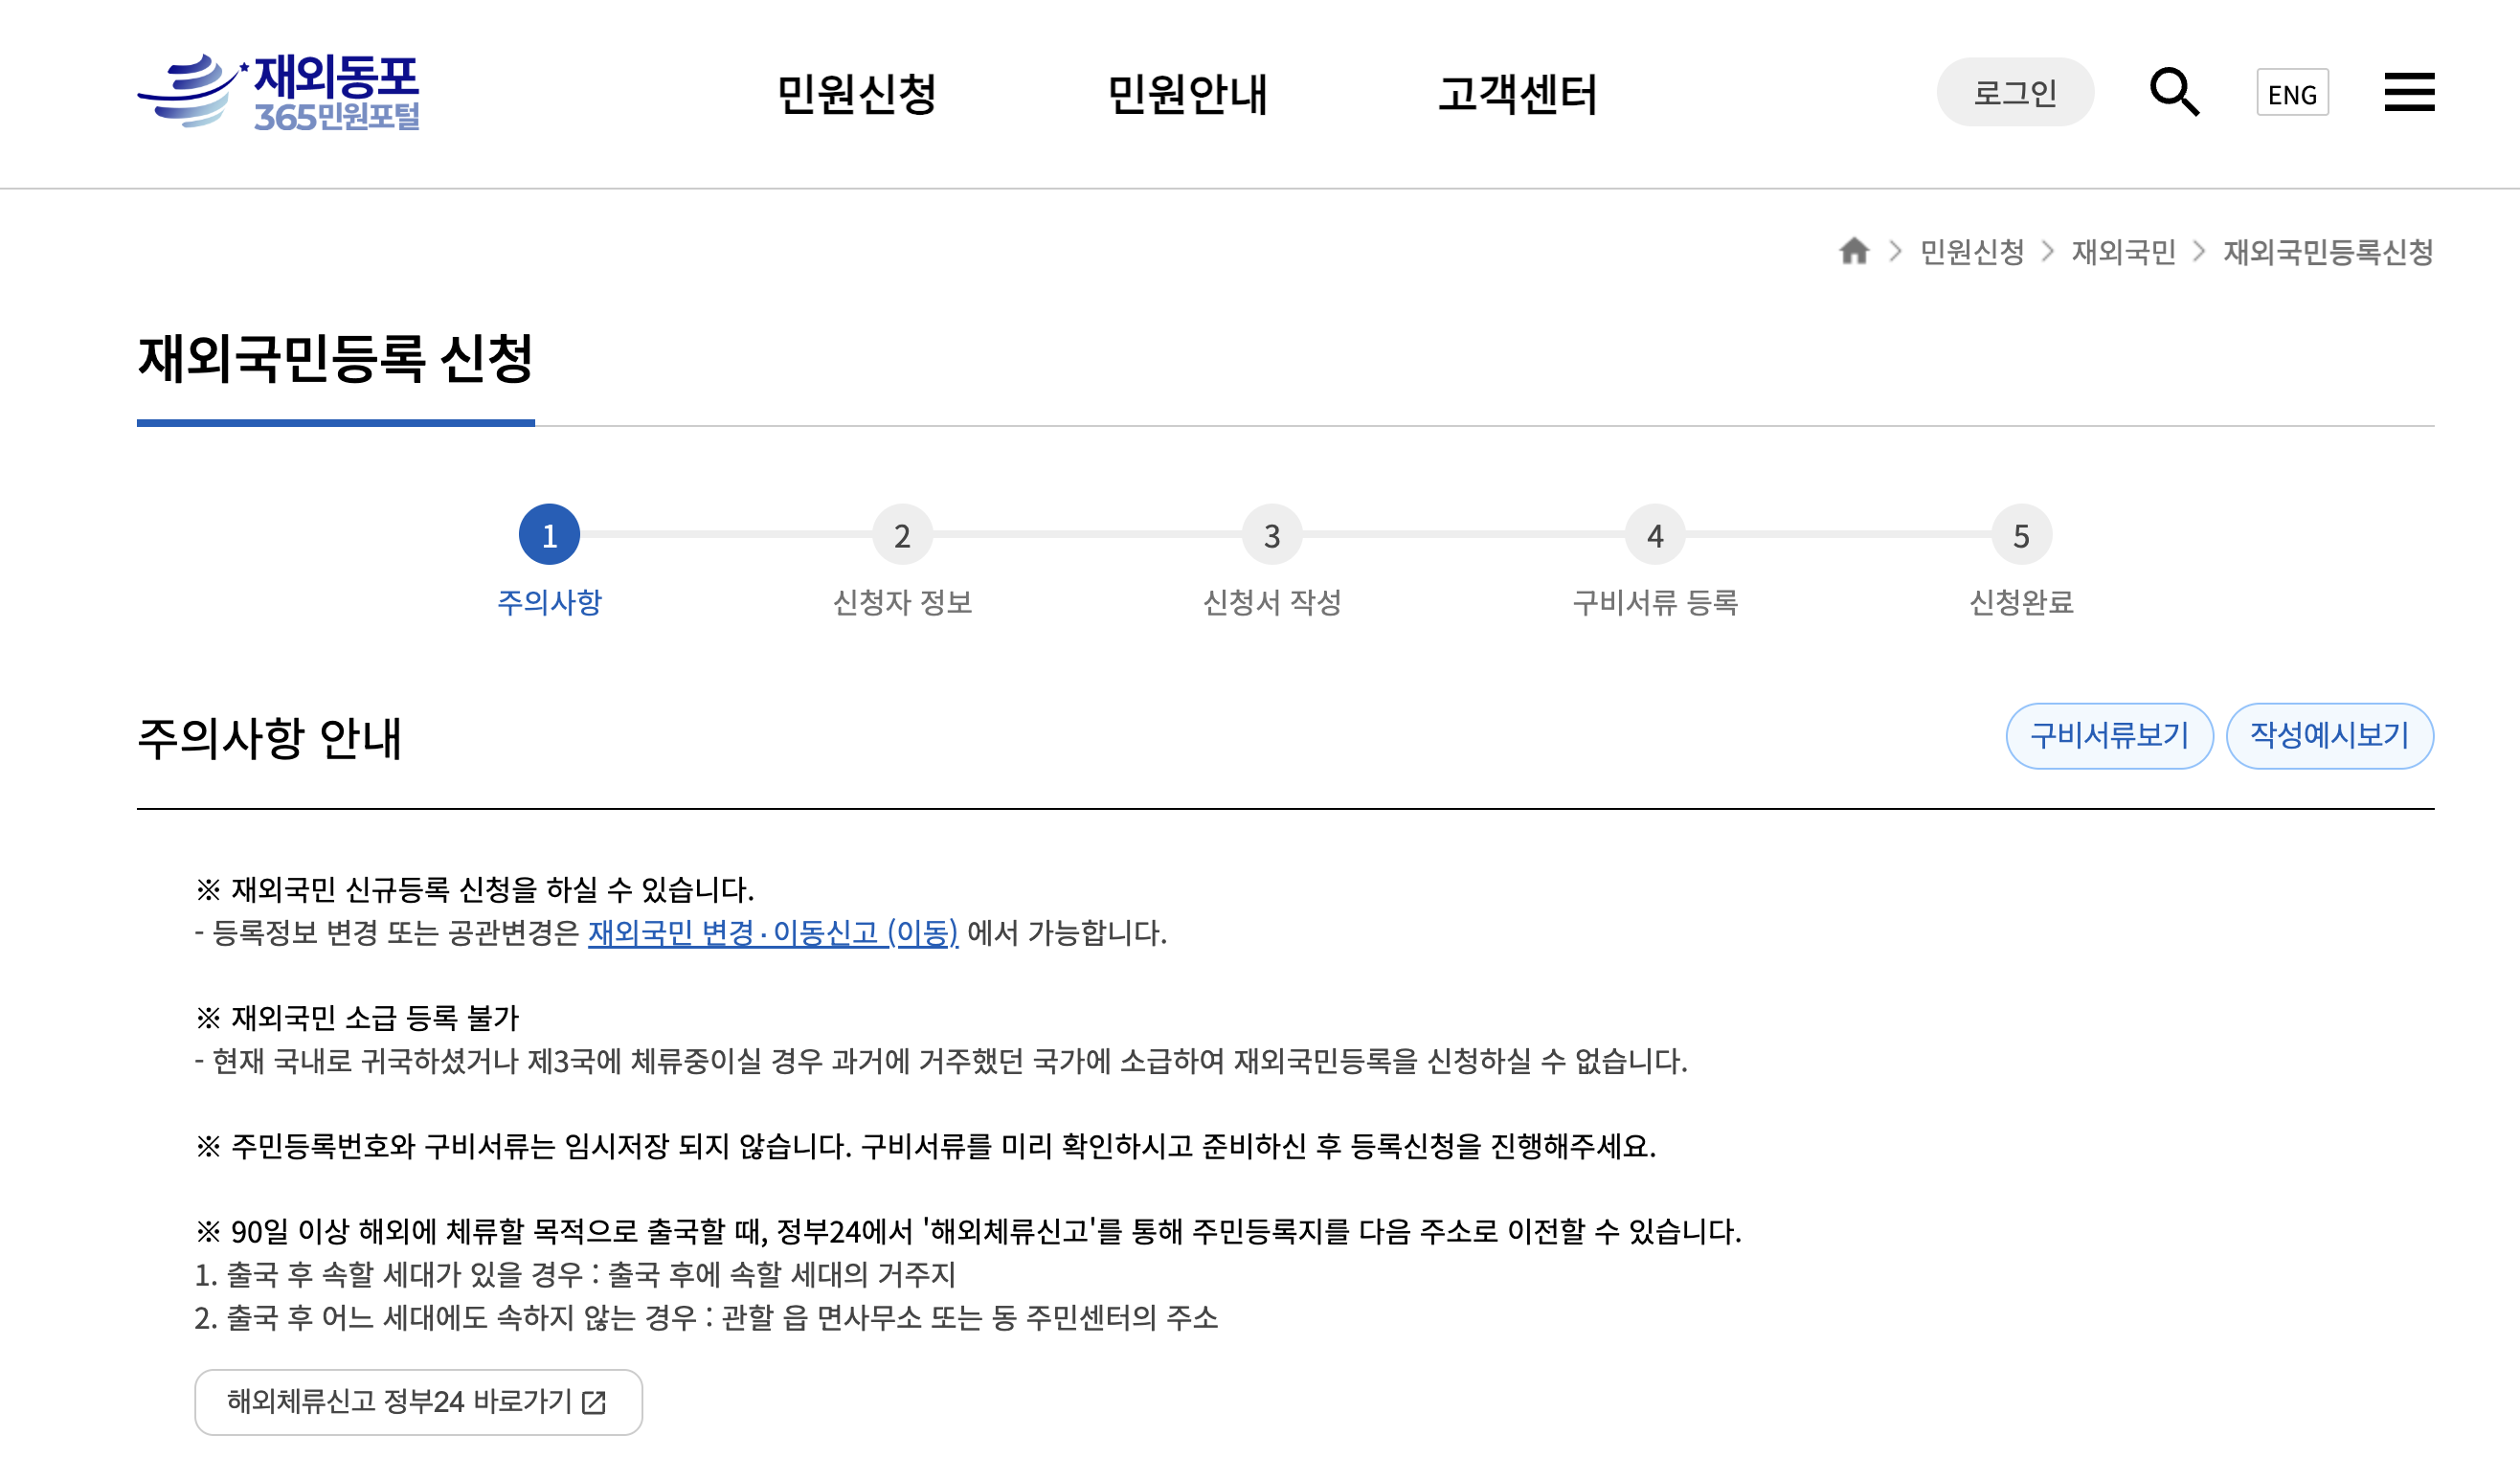2520x1480 pixels.
Task: Open the 민원안내 top menu
Action: [x=1187, y=94]
